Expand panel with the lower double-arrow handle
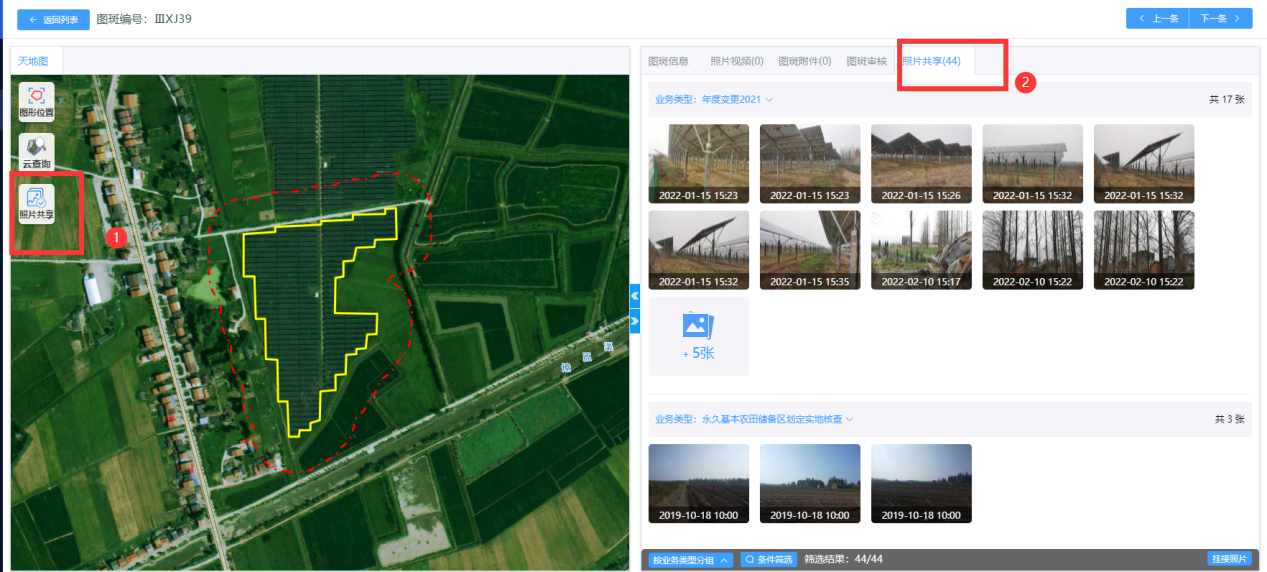The height and width of the screenshot is (572, 1267). coord(634,321)
